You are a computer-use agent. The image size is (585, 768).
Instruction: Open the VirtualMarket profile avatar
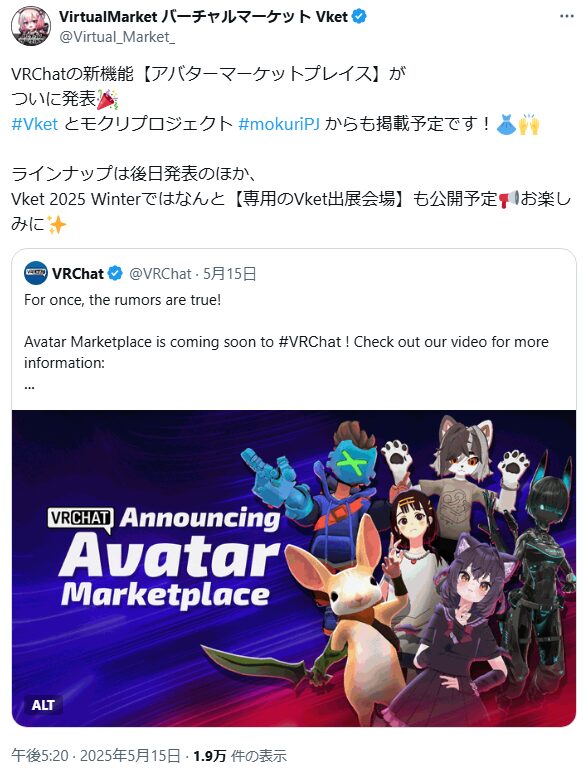(x=30, y=26)
